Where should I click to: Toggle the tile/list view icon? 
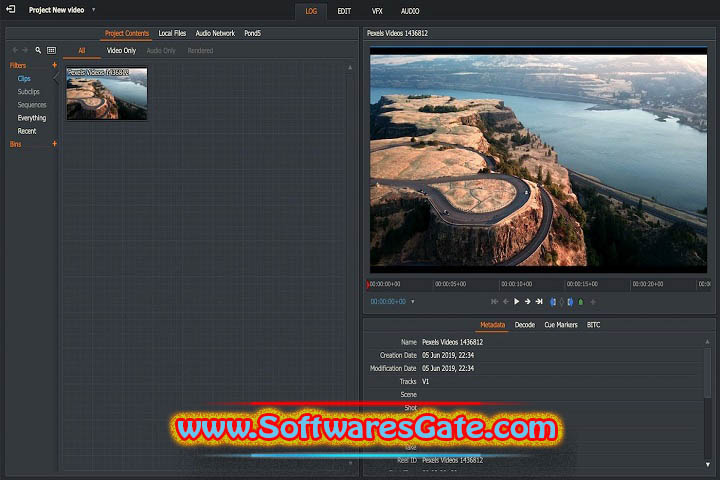pos(51,50)
